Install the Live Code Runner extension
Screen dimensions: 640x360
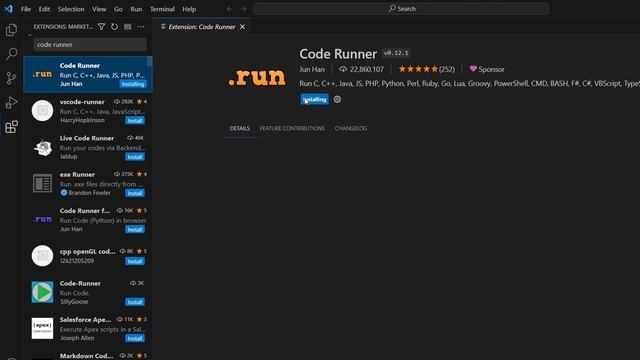pos(135,157)
